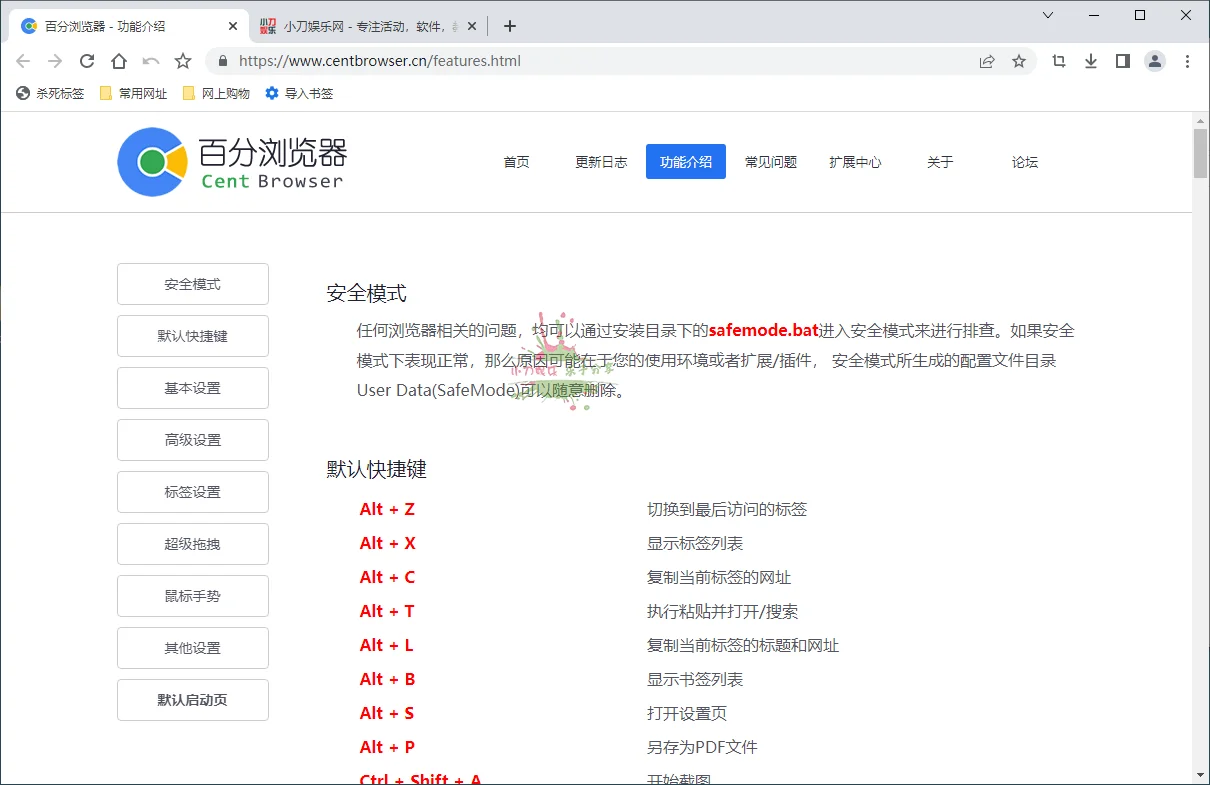The width and height of the screenshot is (1210, 785).
Task: Start a screenshot with the crop tool icon
Action: tap(1058, 61)
